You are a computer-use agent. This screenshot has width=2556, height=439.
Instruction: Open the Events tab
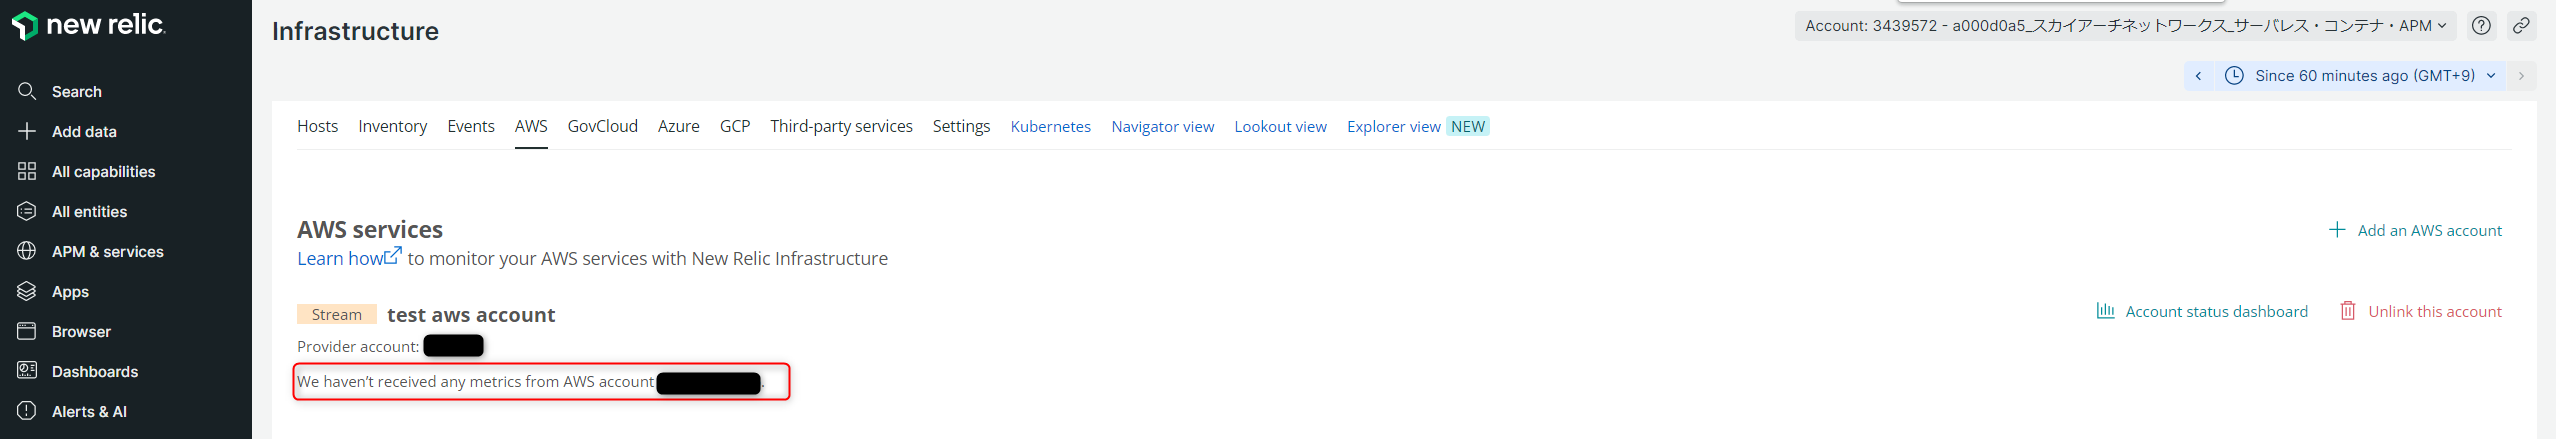[x=471, y=126]
